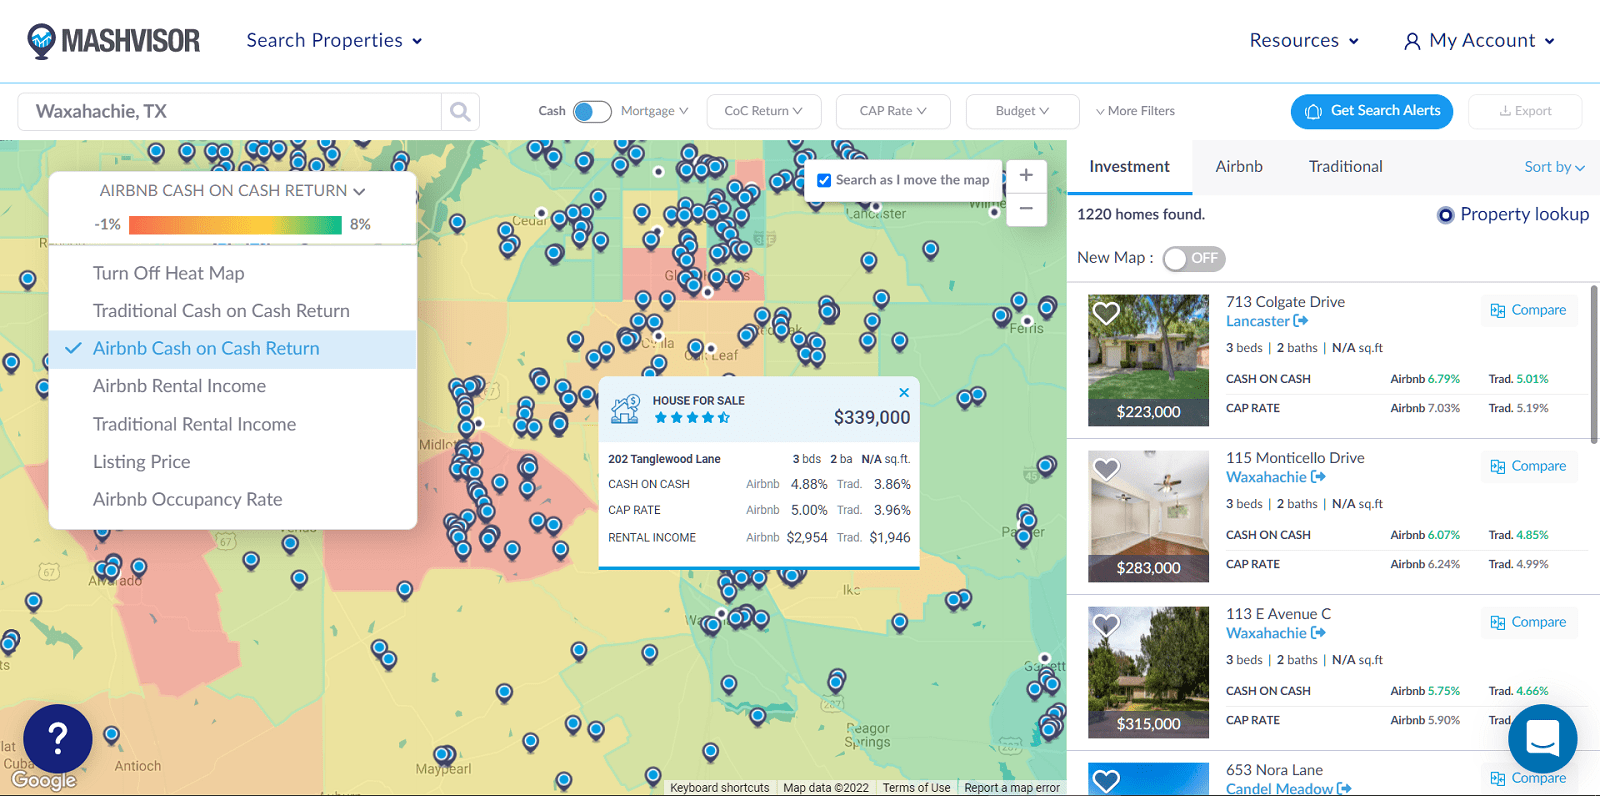Open the Sort by dropdown

1554,167
